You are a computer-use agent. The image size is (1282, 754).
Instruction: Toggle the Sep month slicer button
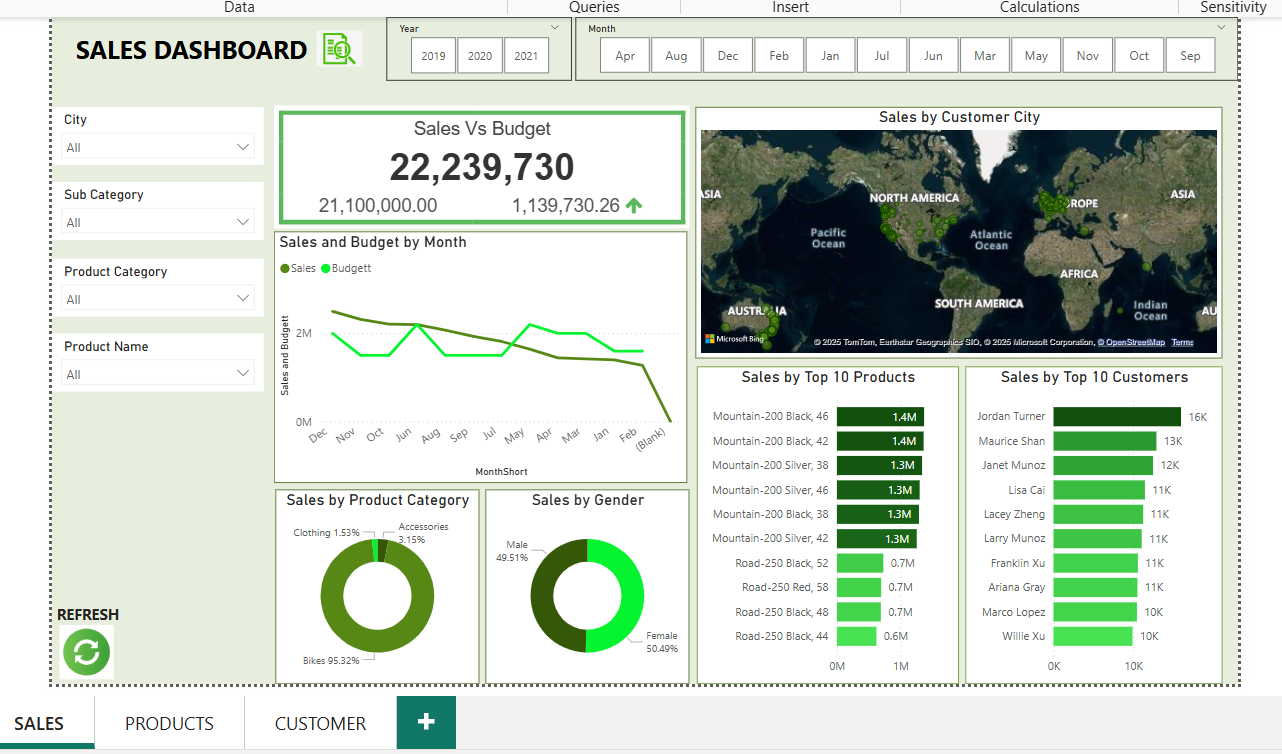(x=1190, y=56)
